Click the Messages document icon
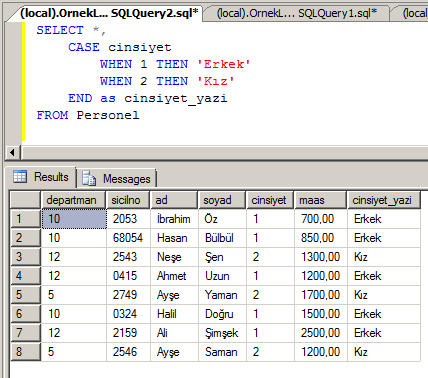The height and width of the screenshot is (378, 428). 89,178
